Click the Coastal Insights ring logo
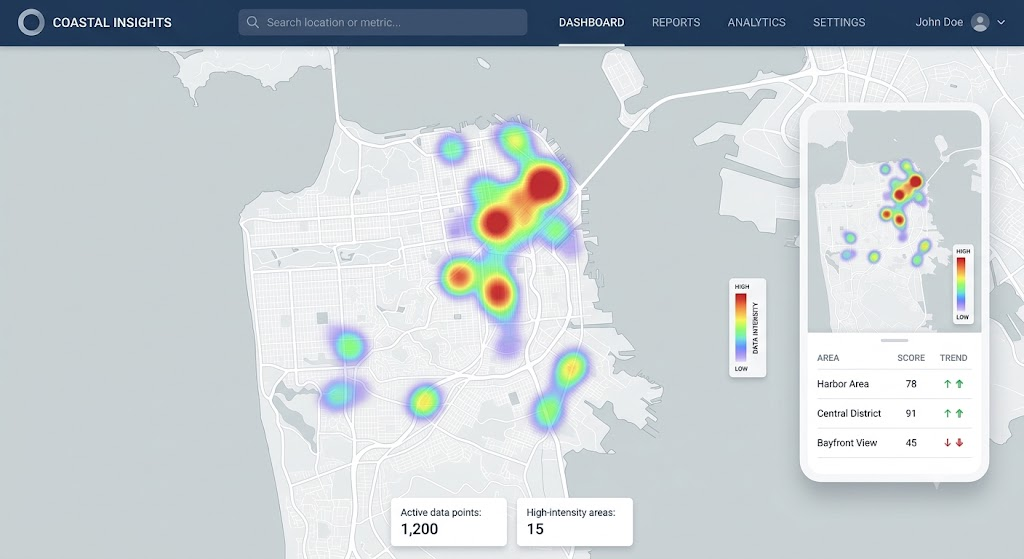The width and height of the screenshot is (1024, 559). (x=31, y=22)
